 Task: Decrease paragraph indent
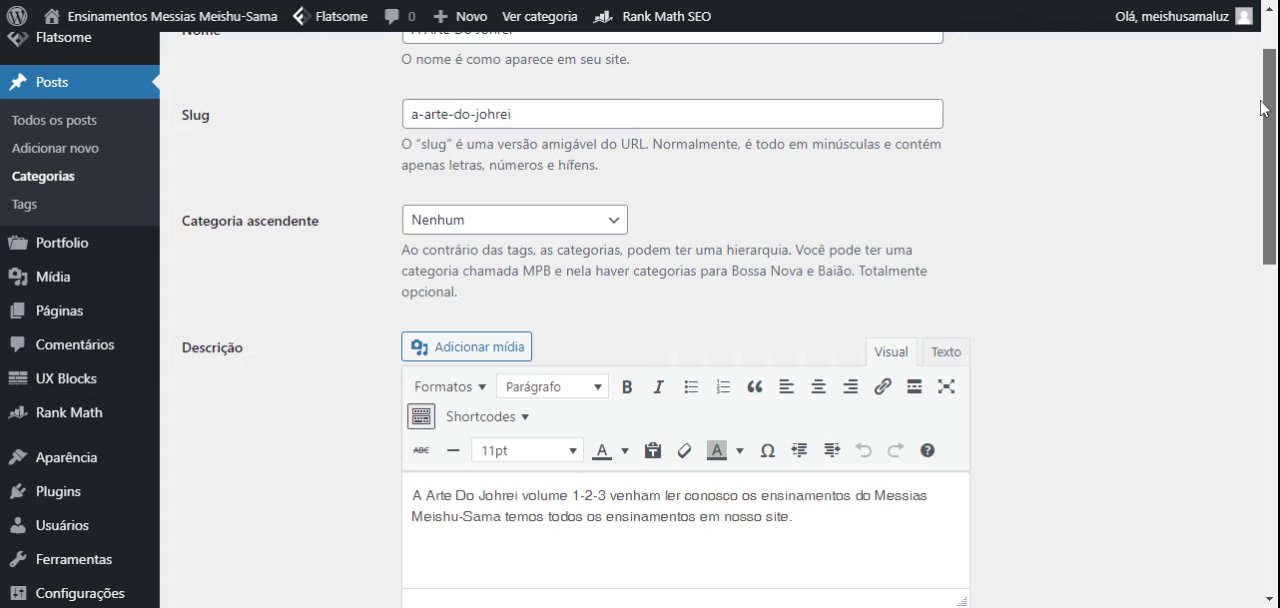pos(799,451)
